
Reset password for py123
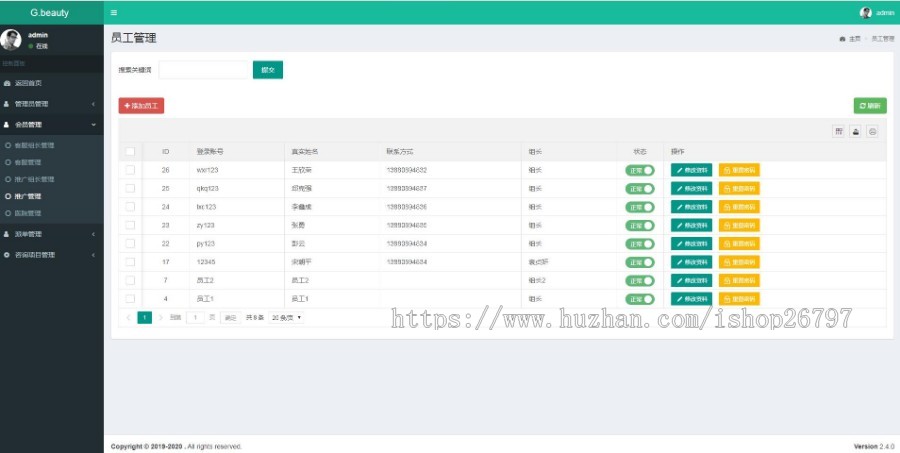[x=739, y=243]
